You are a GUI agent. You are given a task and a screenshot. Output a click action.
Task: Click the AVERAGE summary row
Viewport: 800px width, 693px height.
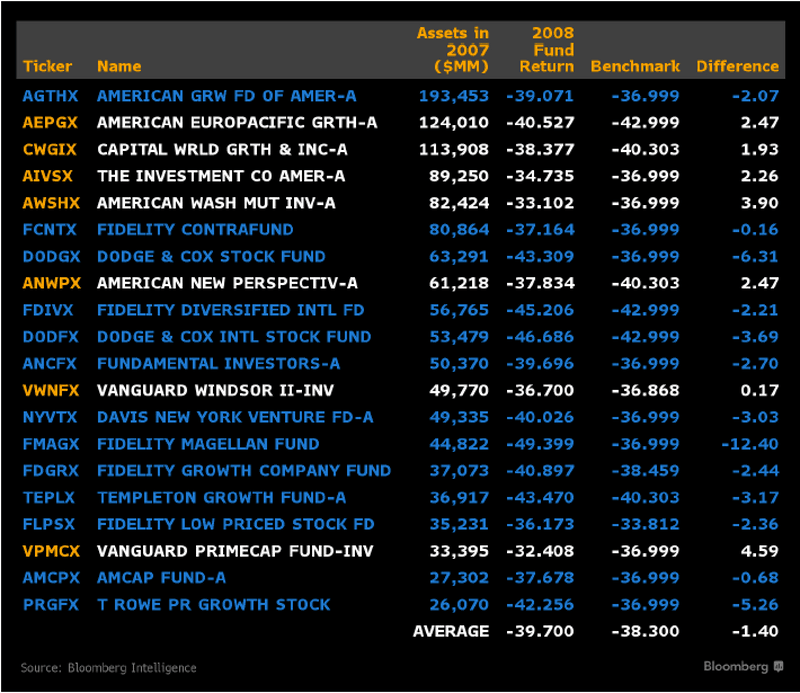click(x=449, y=631)
